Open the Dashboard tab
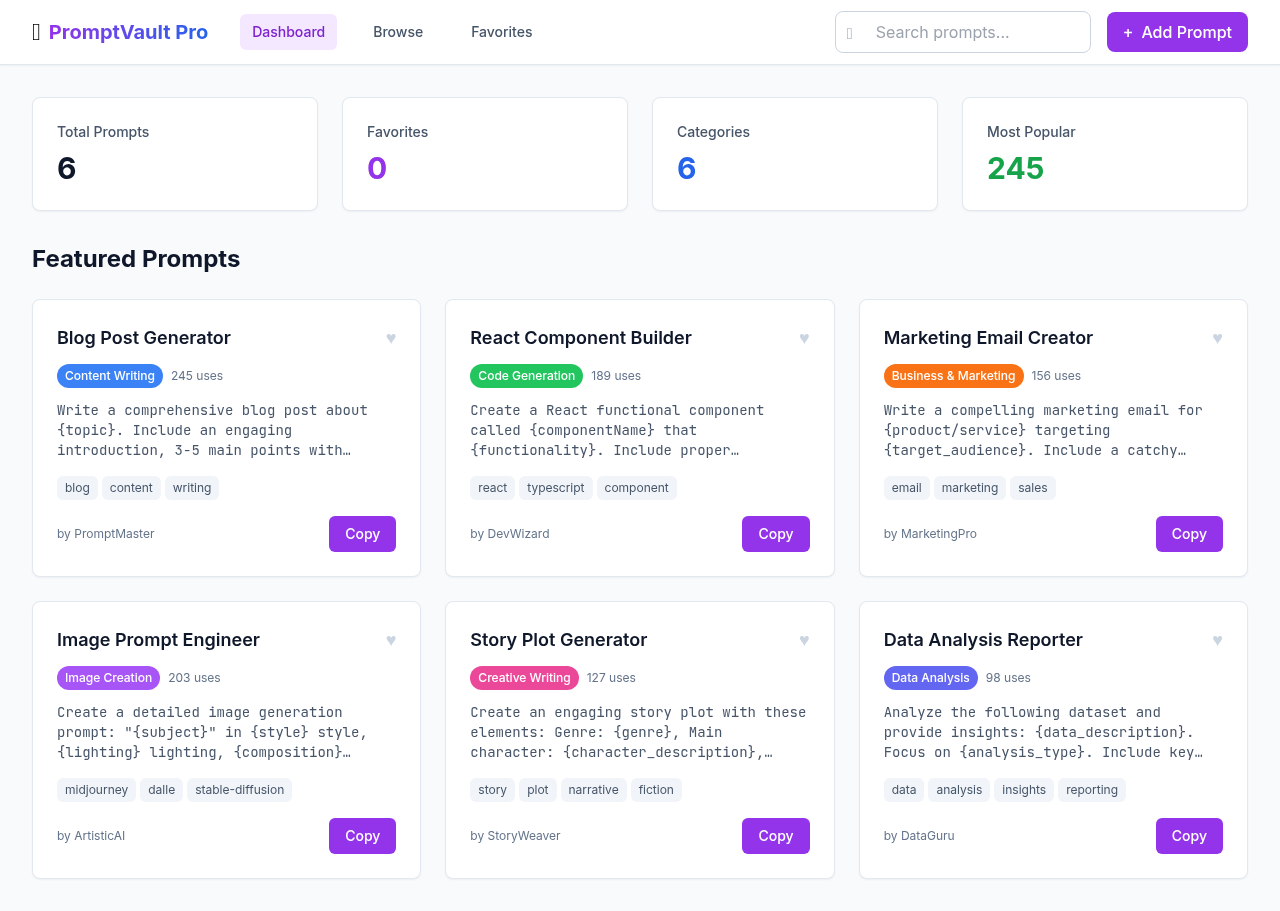 pos(288,32)
